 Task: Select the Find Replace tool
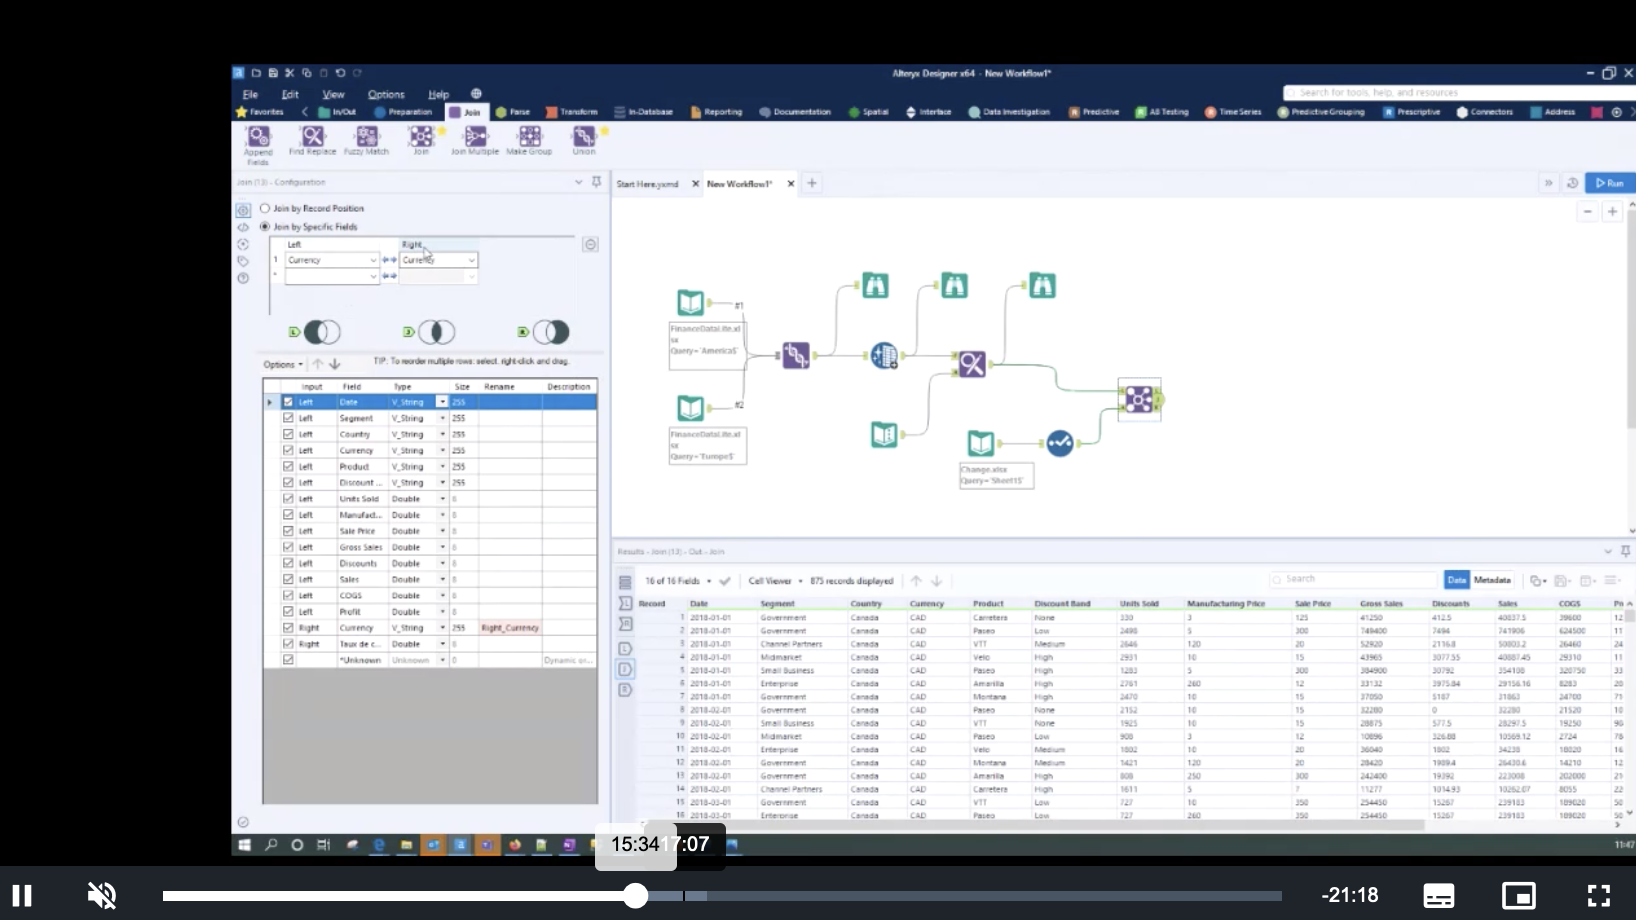(x=311, y=141)
